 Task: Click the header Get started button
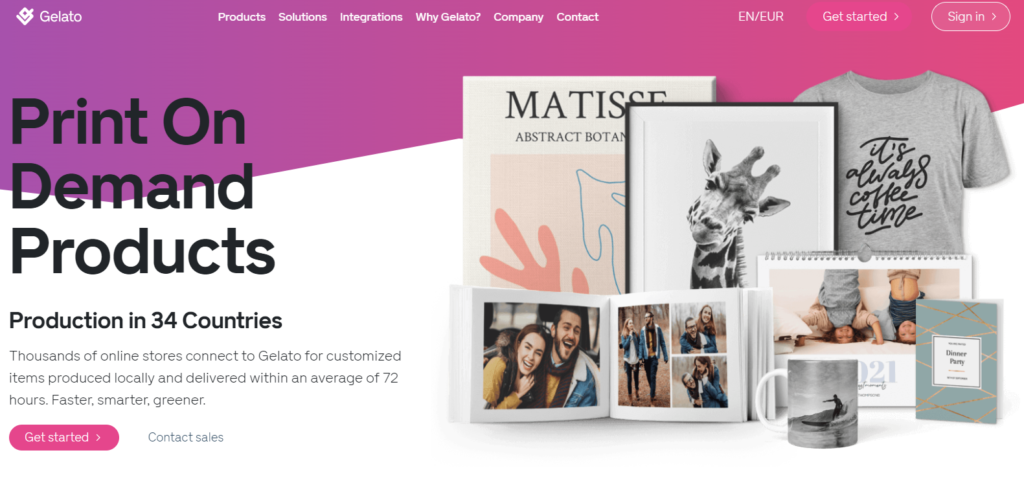(x=859, y=17)
